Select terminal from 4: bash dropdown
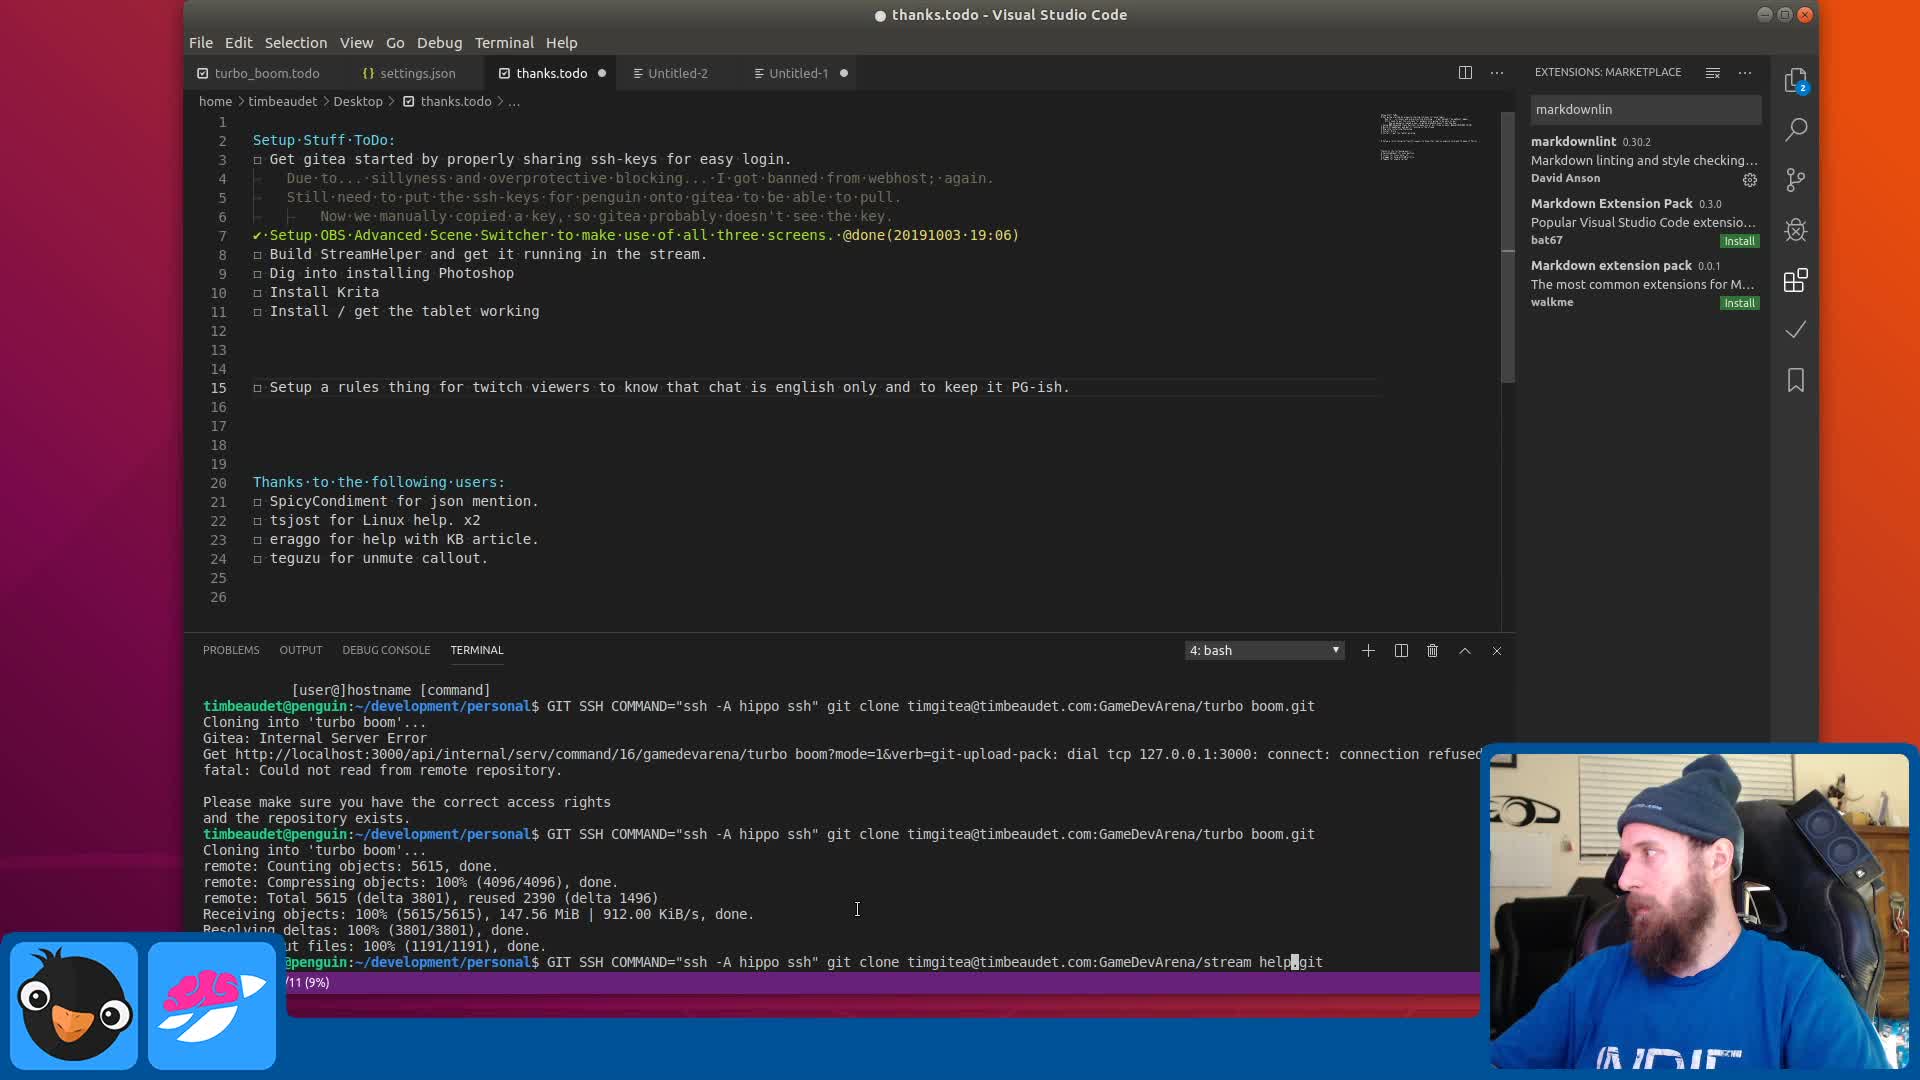The width and height of the screenshot is (1920, 1080). tap(1264, 651)
